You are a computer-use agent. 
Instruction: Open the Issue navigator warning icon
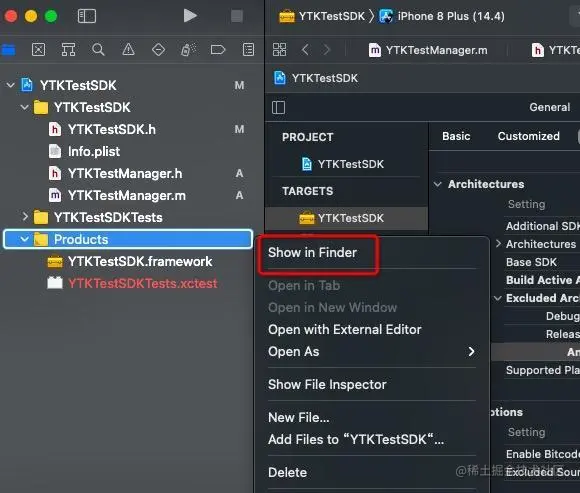(x=128, y=50)
